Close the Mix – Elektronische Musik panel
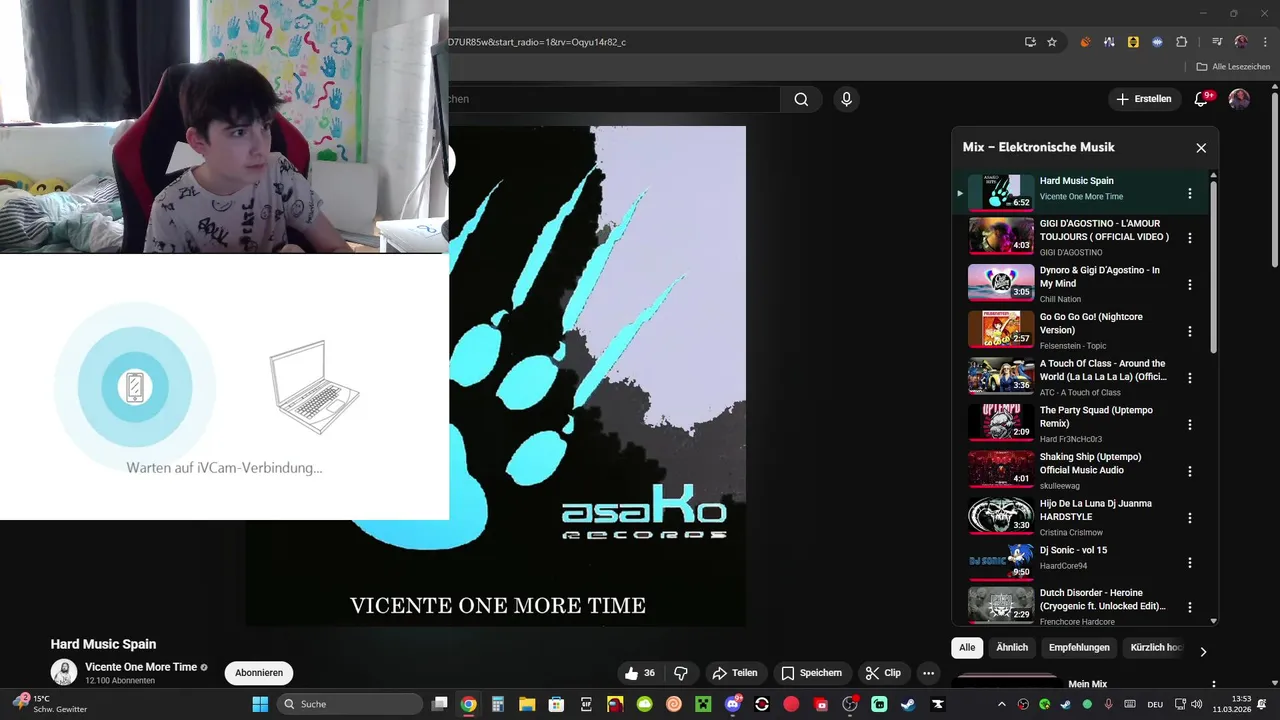The height and width of the screenshot is (720, 1280). pyautogui.click(x=1201, y=148)
